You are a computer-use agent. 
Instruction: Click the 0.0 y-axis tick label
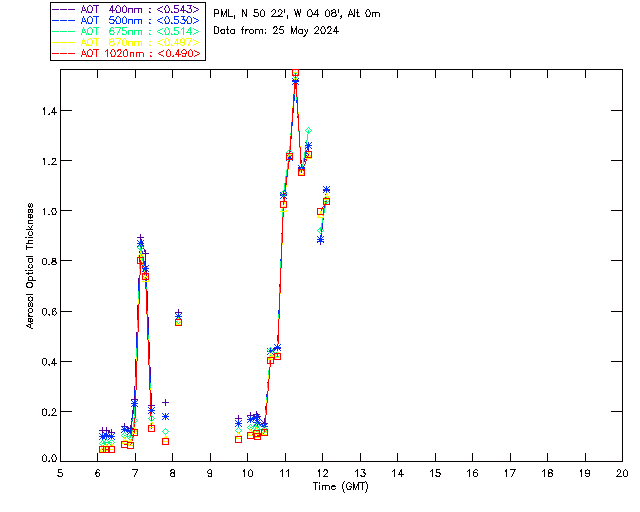pyautogui.click(x=49, y=459)
